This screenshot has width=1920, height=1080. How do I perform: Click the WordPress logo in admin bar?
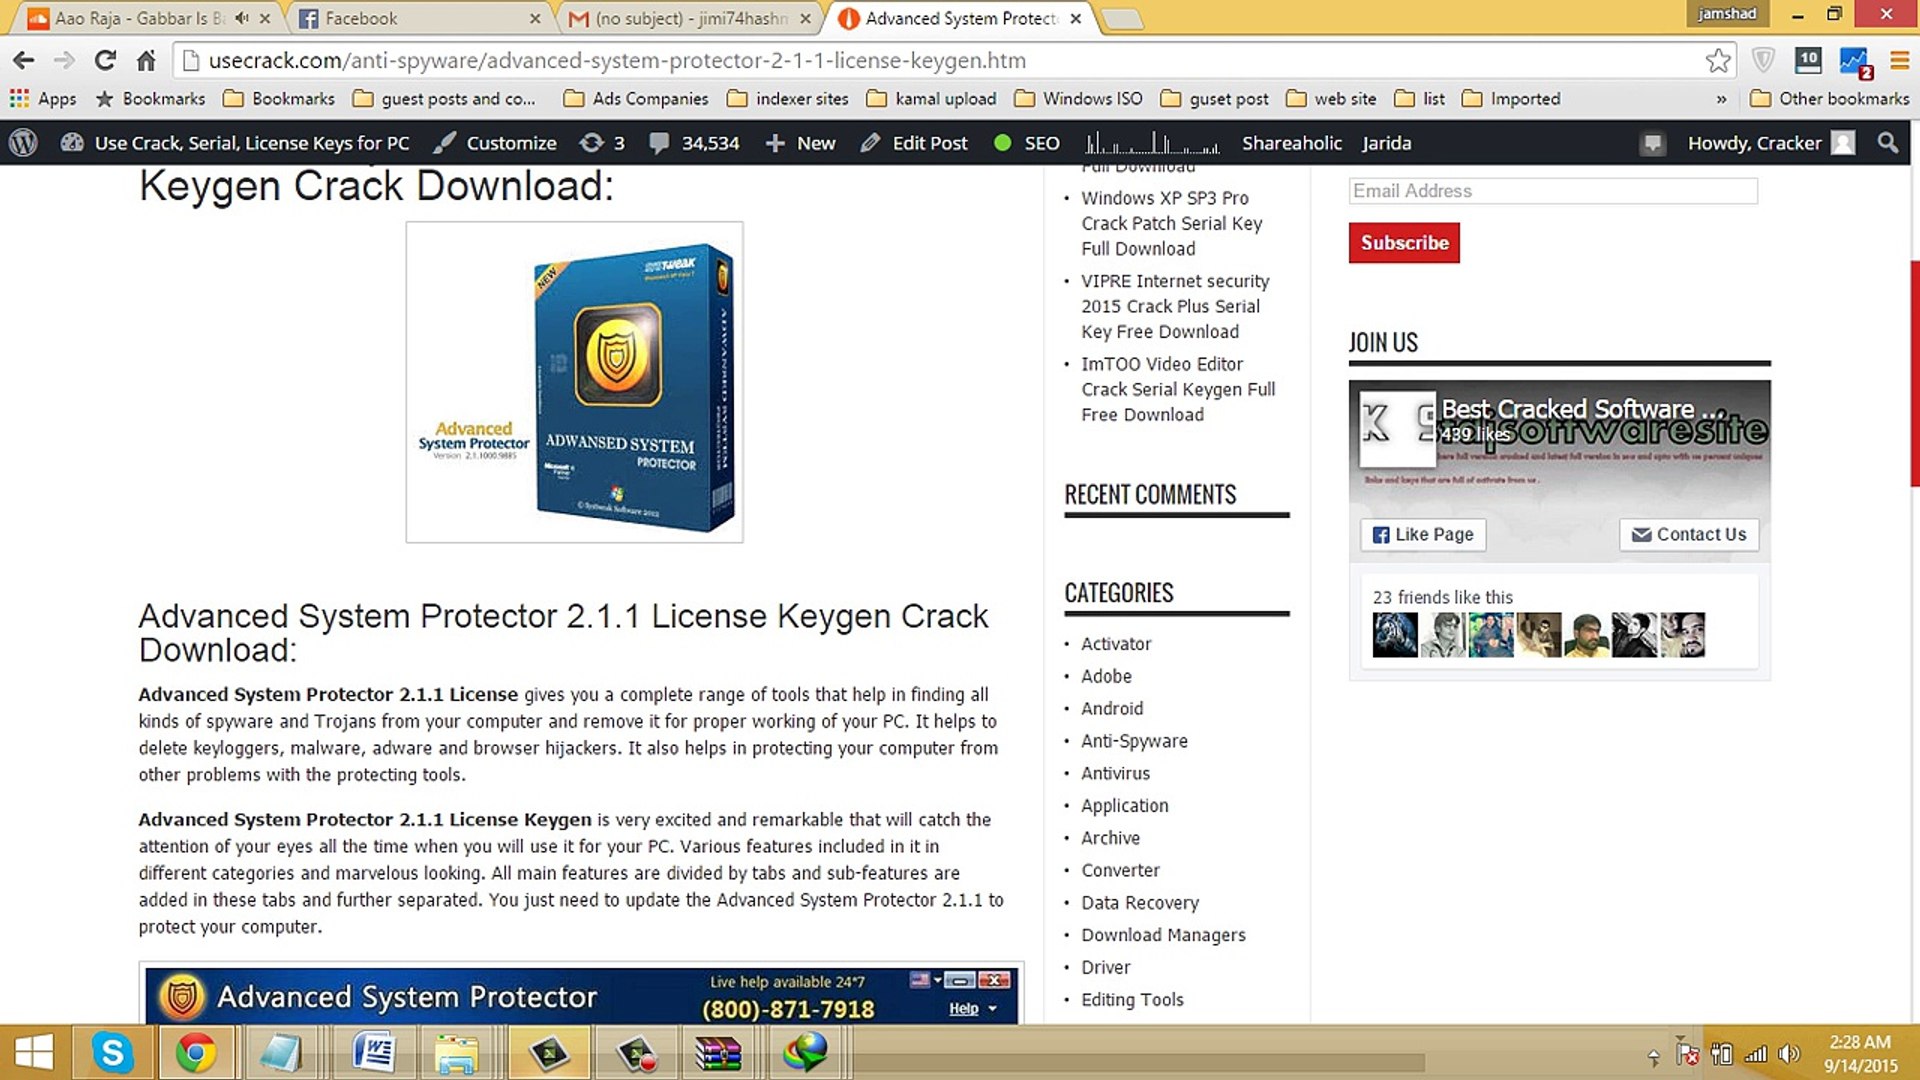23,143
